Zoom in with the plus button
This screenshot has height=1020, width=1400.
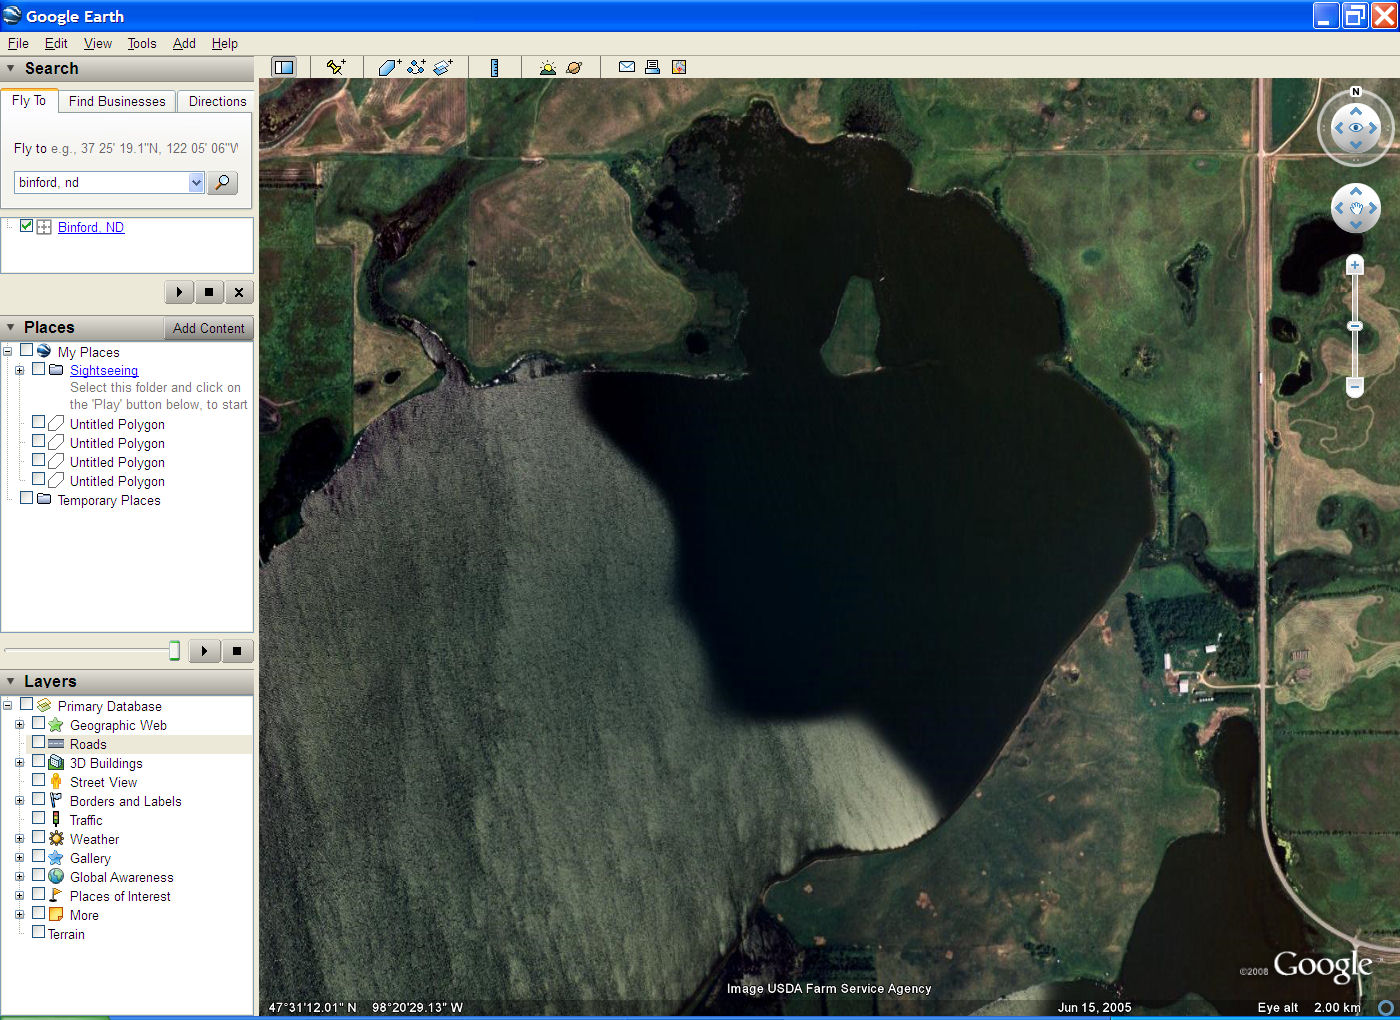click(1355, 265)
